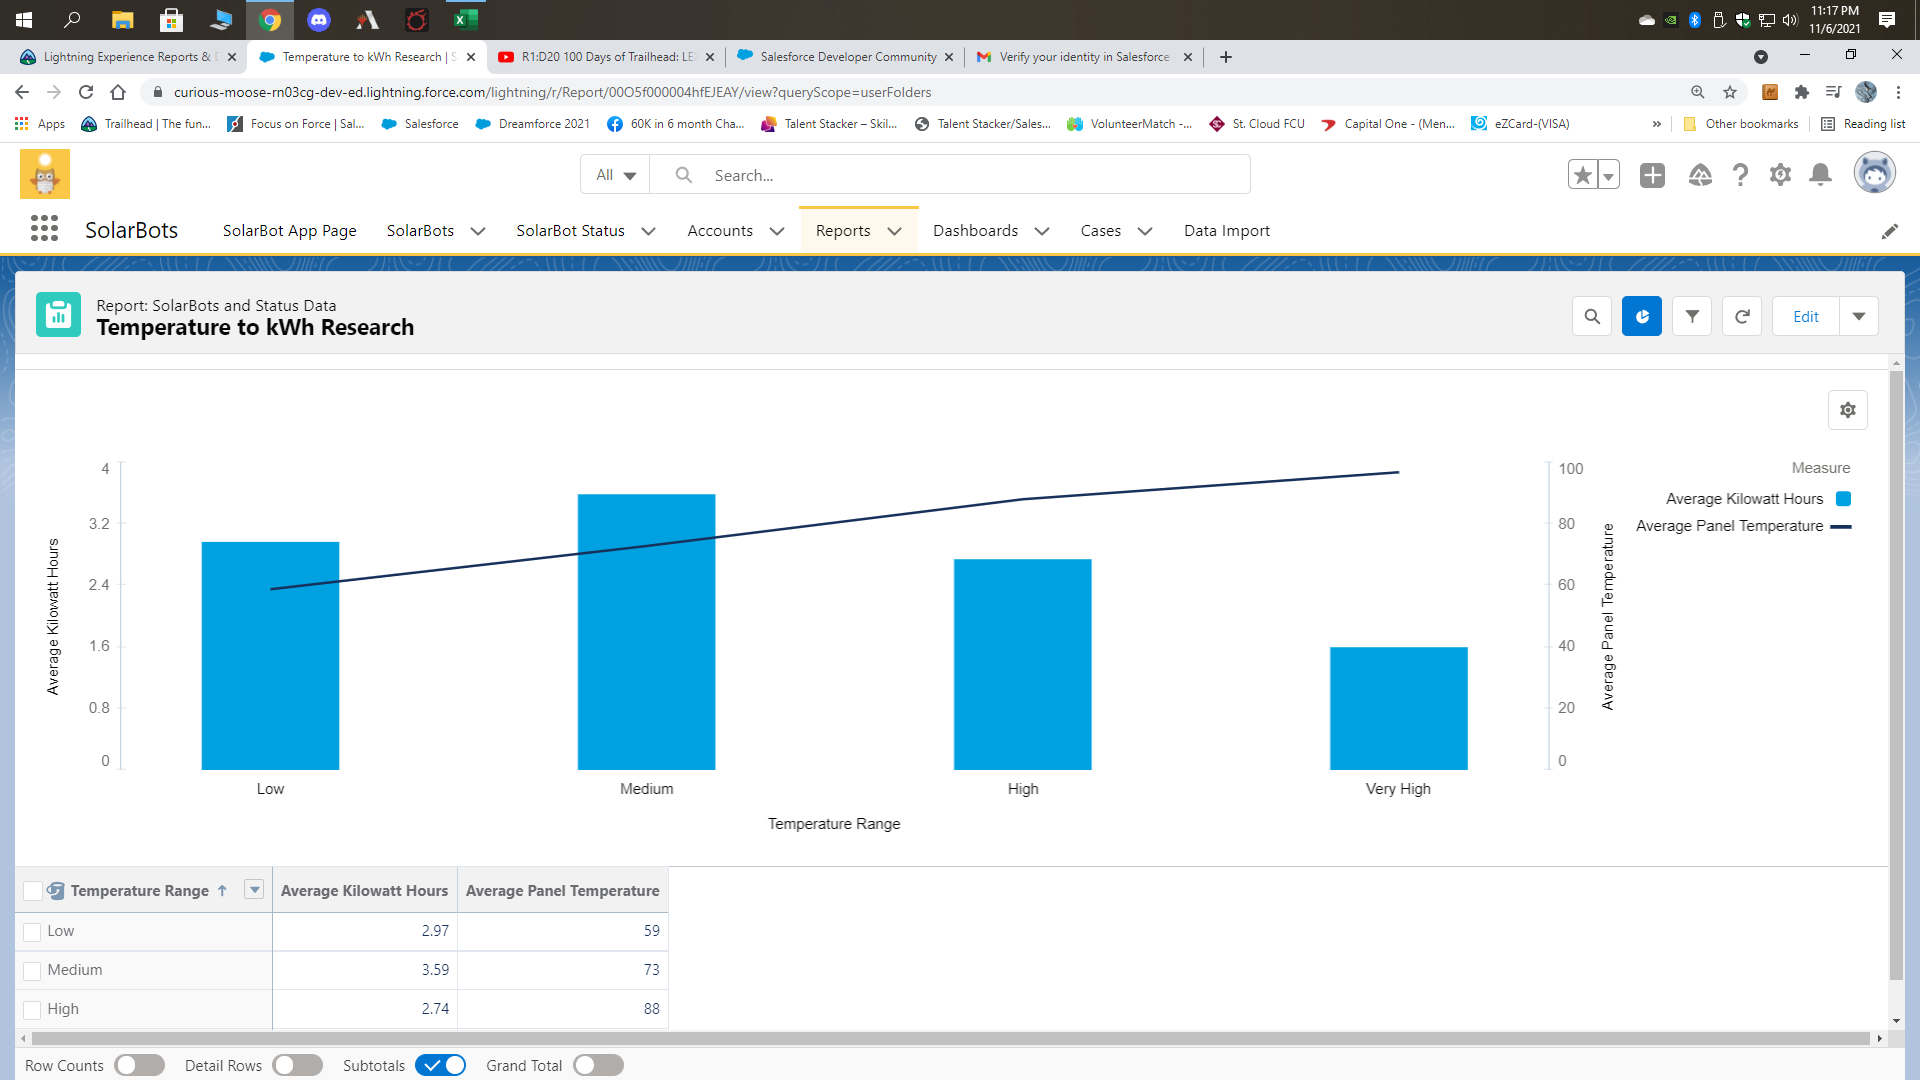Image resolution: width=1920 pixels, height=1080 pixels.
Task: Open the Data Import tab
Action: (1226, 231)
